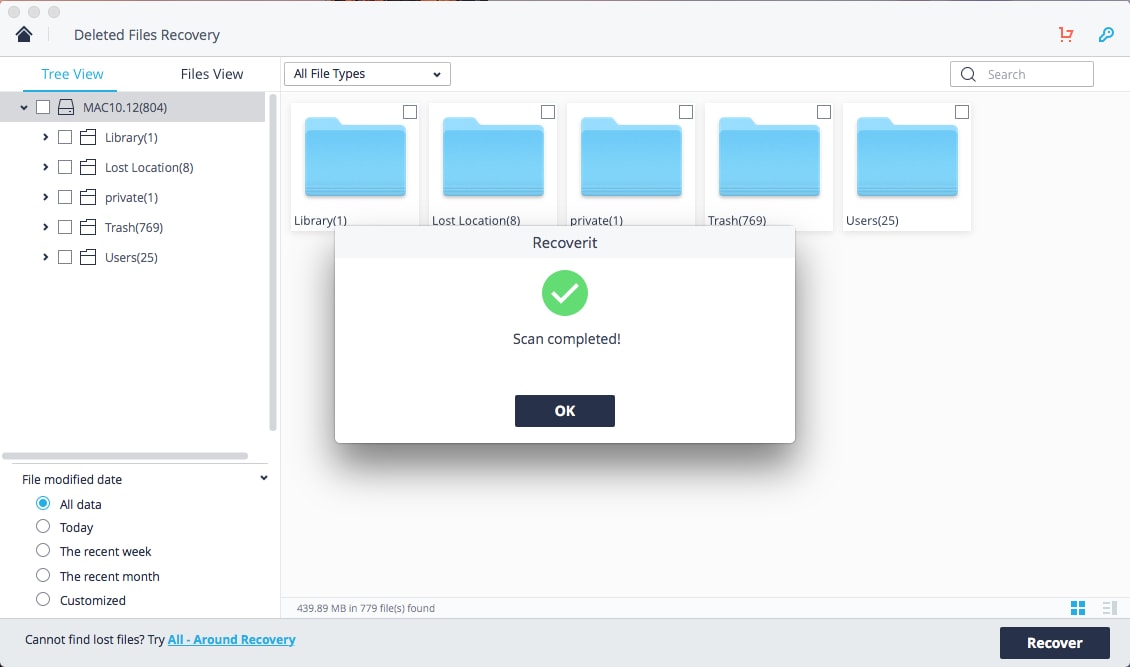Screen dimensions: 1130x667
Task: Expand the Library(1) tree node
Action: pyautogui.click(x=45, y=137)
